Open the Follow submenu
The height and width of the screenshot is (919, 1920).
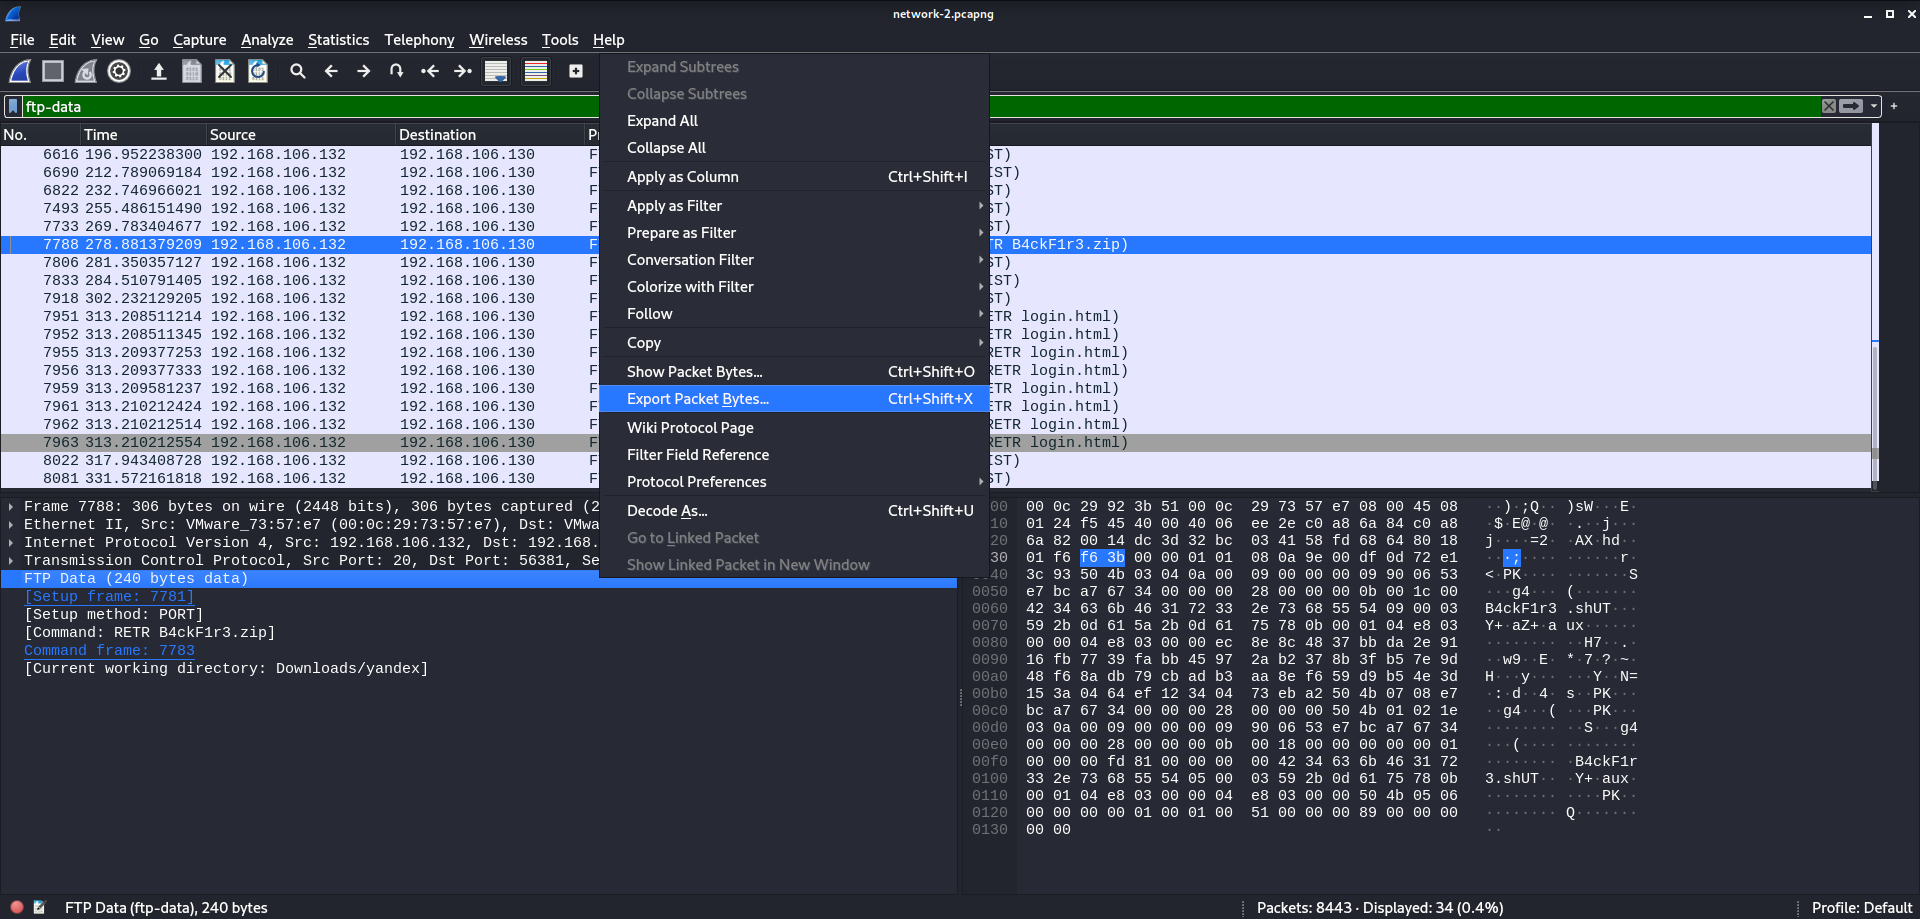coord(794,313)
